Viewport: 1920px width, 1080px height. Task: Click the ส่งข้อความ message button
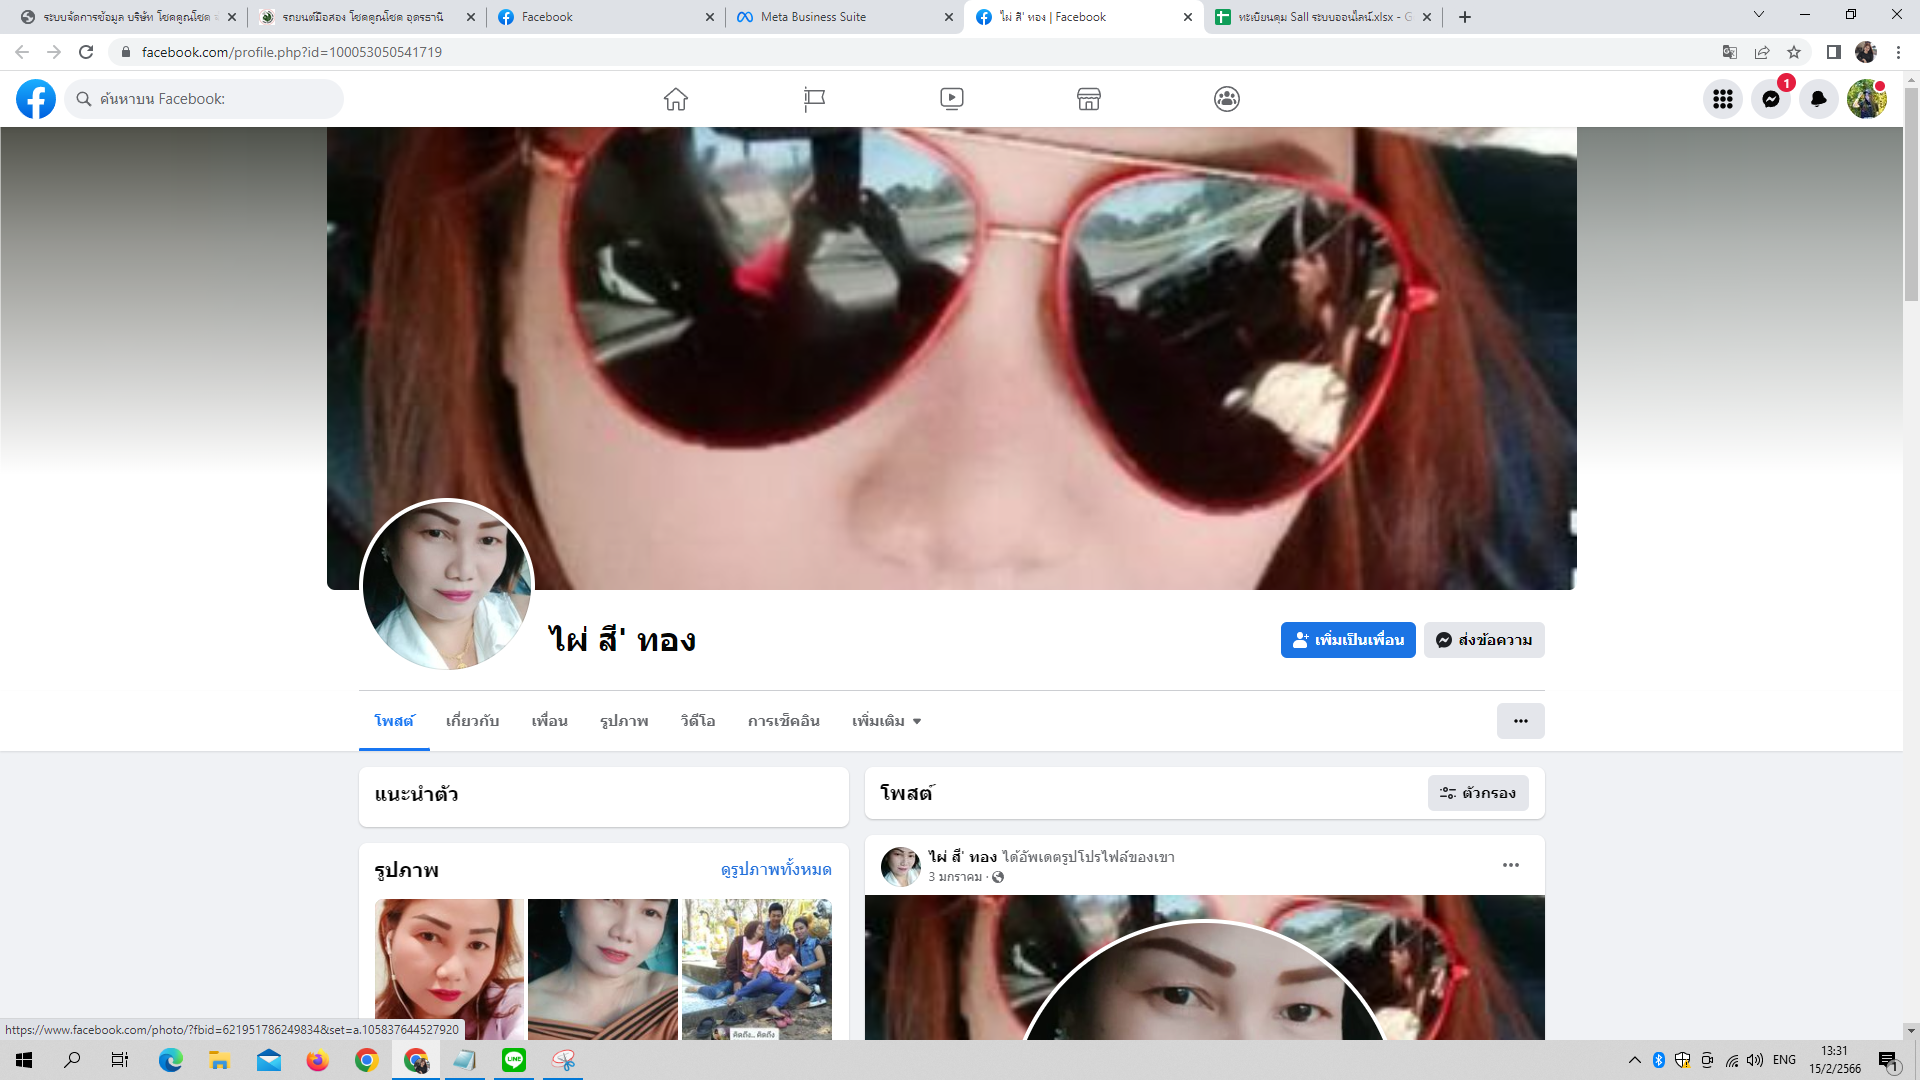click(x=1484, y=640)
